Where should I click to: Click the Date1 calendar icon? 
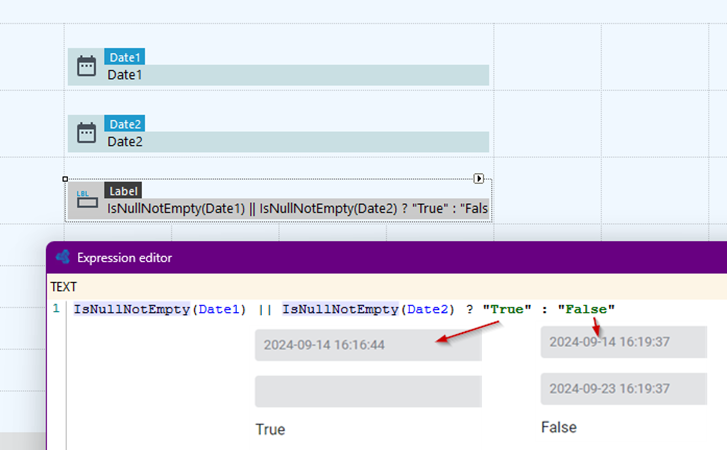coord(86,66)
